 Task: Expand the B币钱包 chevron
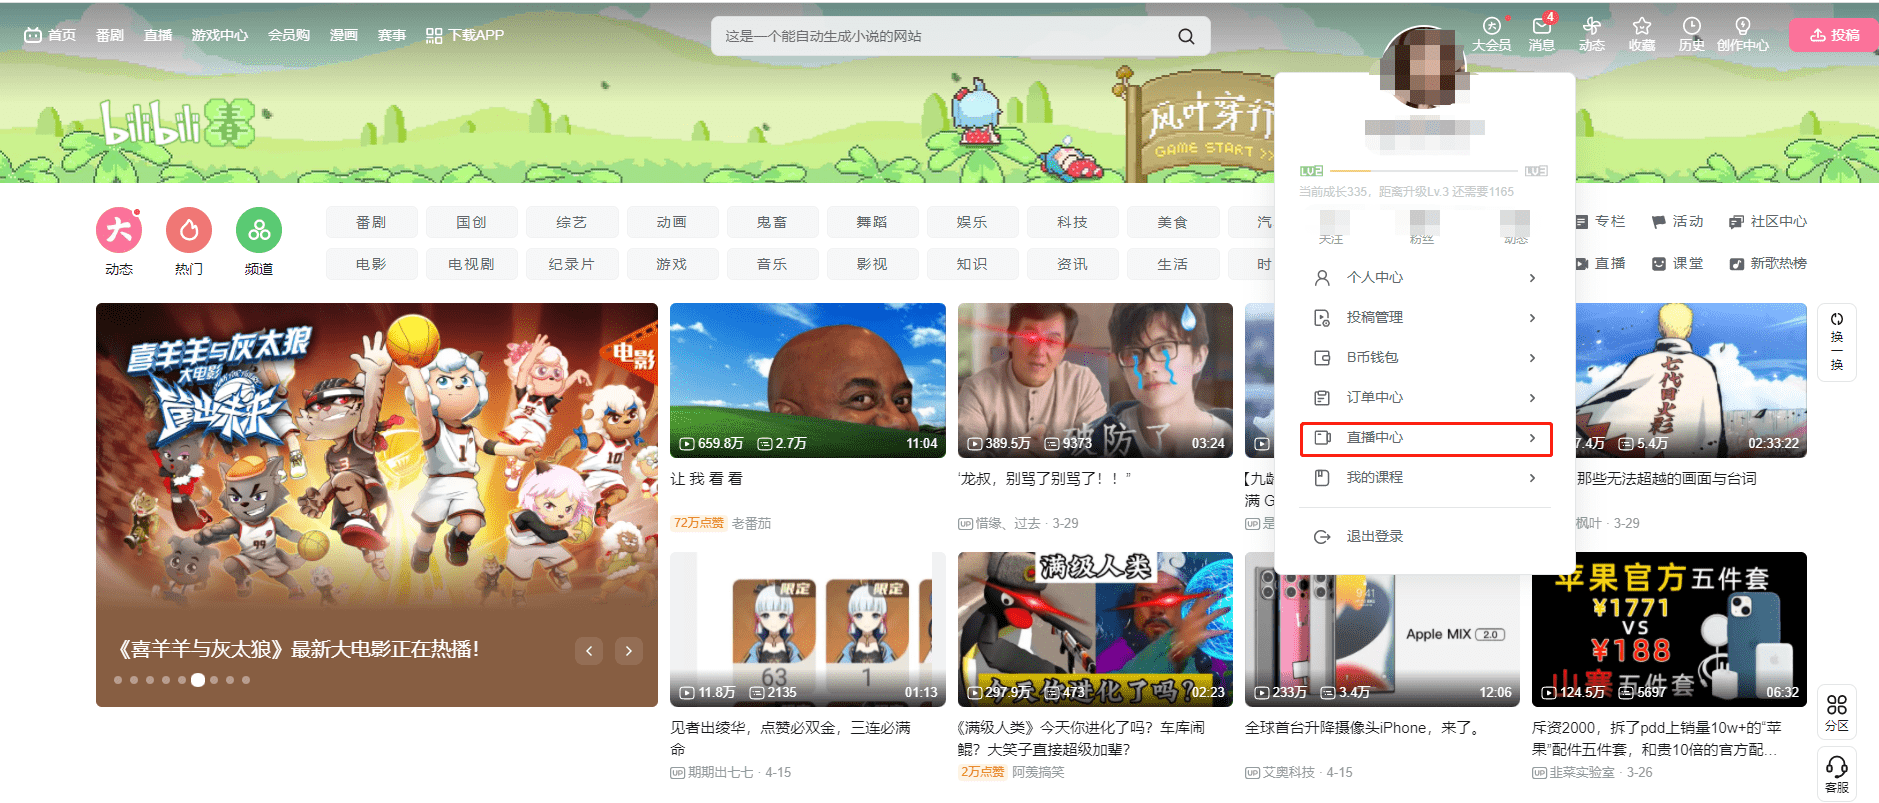coord(1532,357)
